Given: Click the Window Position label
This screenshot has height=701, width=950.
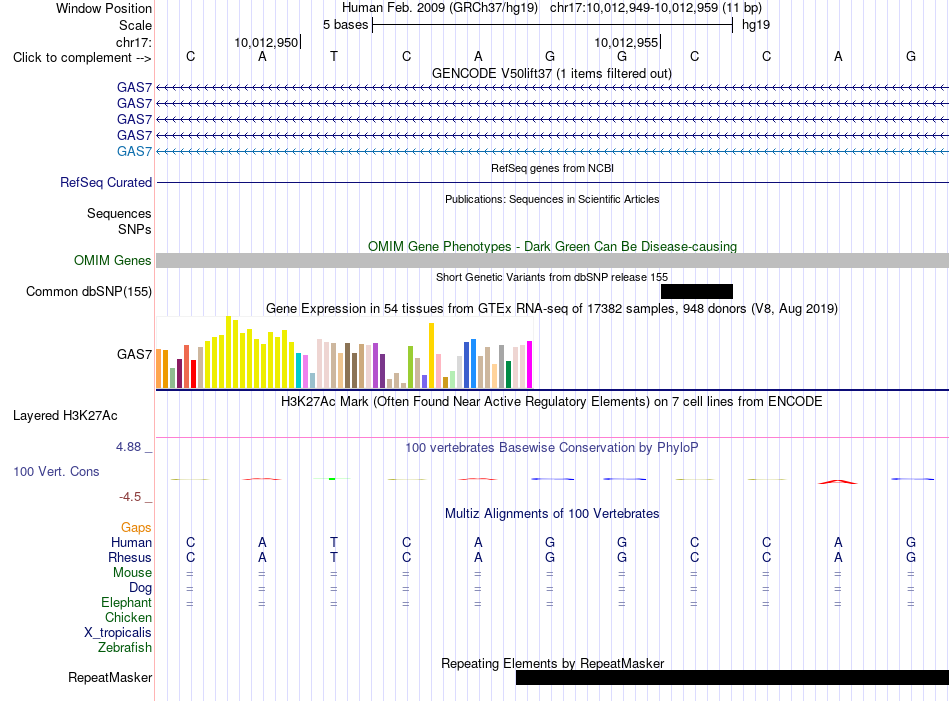Looking at the screenshot, I should pos(104,8).
